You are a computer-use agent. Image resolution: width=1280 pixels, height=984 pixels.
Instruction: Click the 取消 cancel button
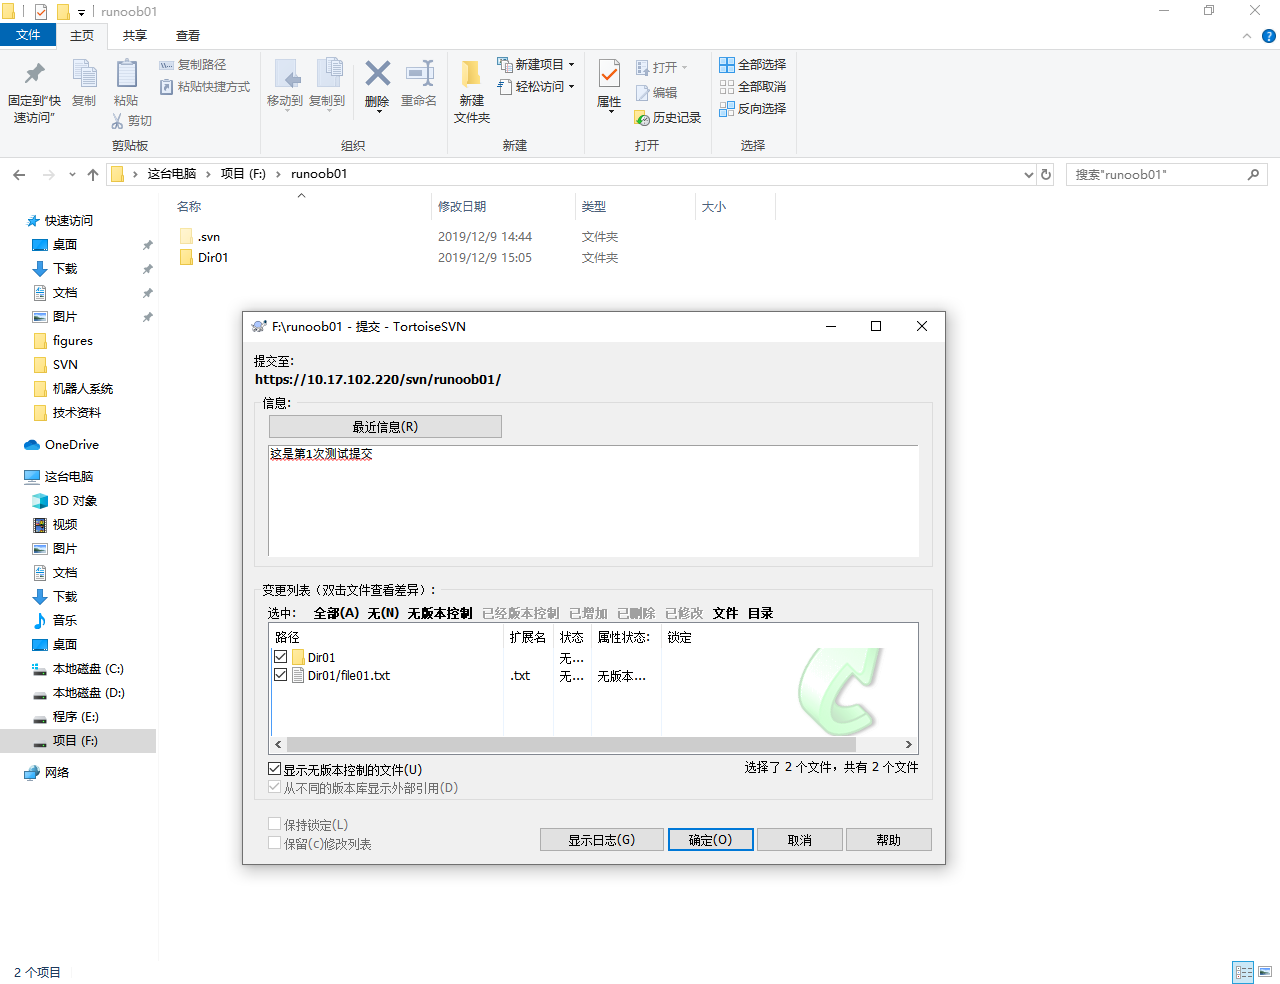[x=800, y=840]
